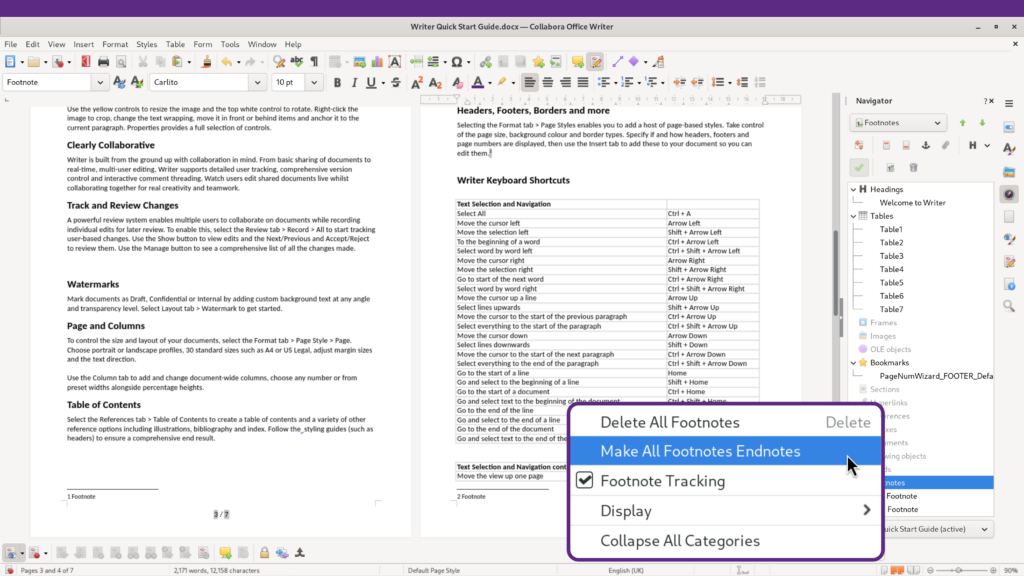The width and height of the screenshot is (1024, 576).
Task: Open the Carlito font name dropdown
Action: pos(257,82)
